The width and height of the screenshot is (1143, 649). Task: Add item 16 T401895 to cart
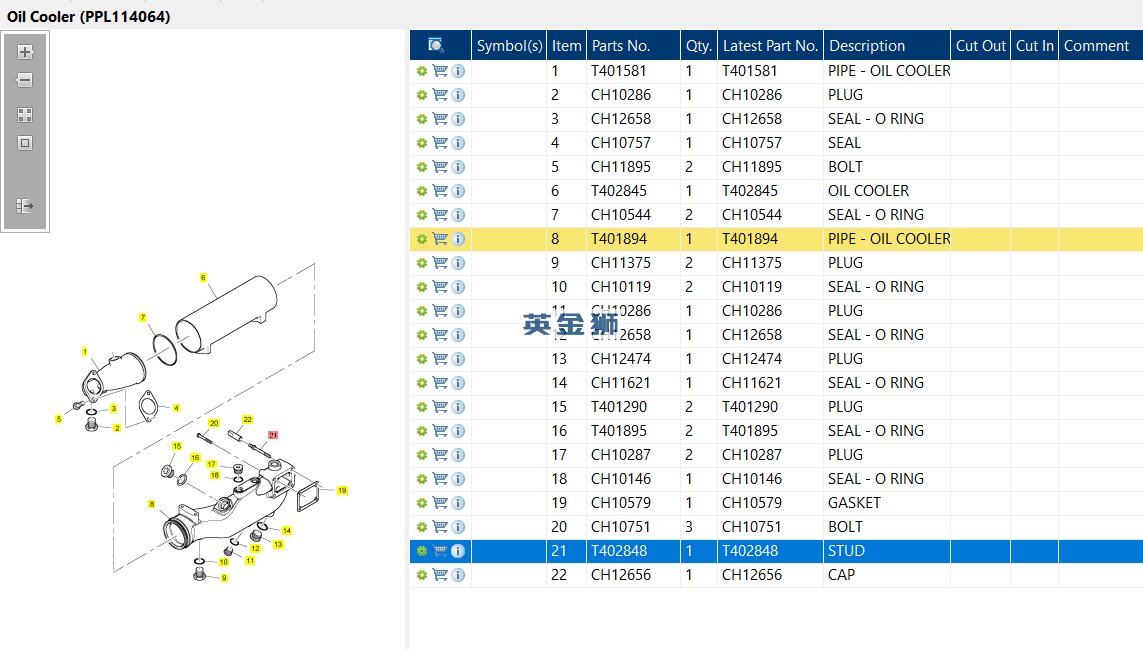pos(440,431)
